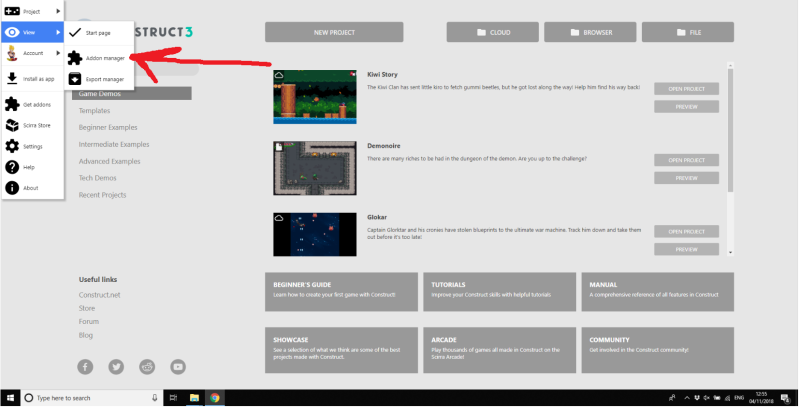Image resolution: width=800 pixels, height=408 pixels.
Task: Open the Reddit social link icon
Action: [x=147, y=367]
